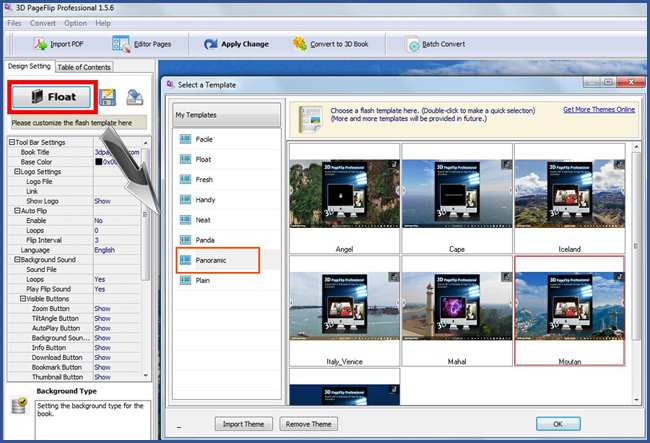Image resolution: width=650 pixels, height=443 pixels.
Task: Click the Float template button
Action: pos(51,97)
